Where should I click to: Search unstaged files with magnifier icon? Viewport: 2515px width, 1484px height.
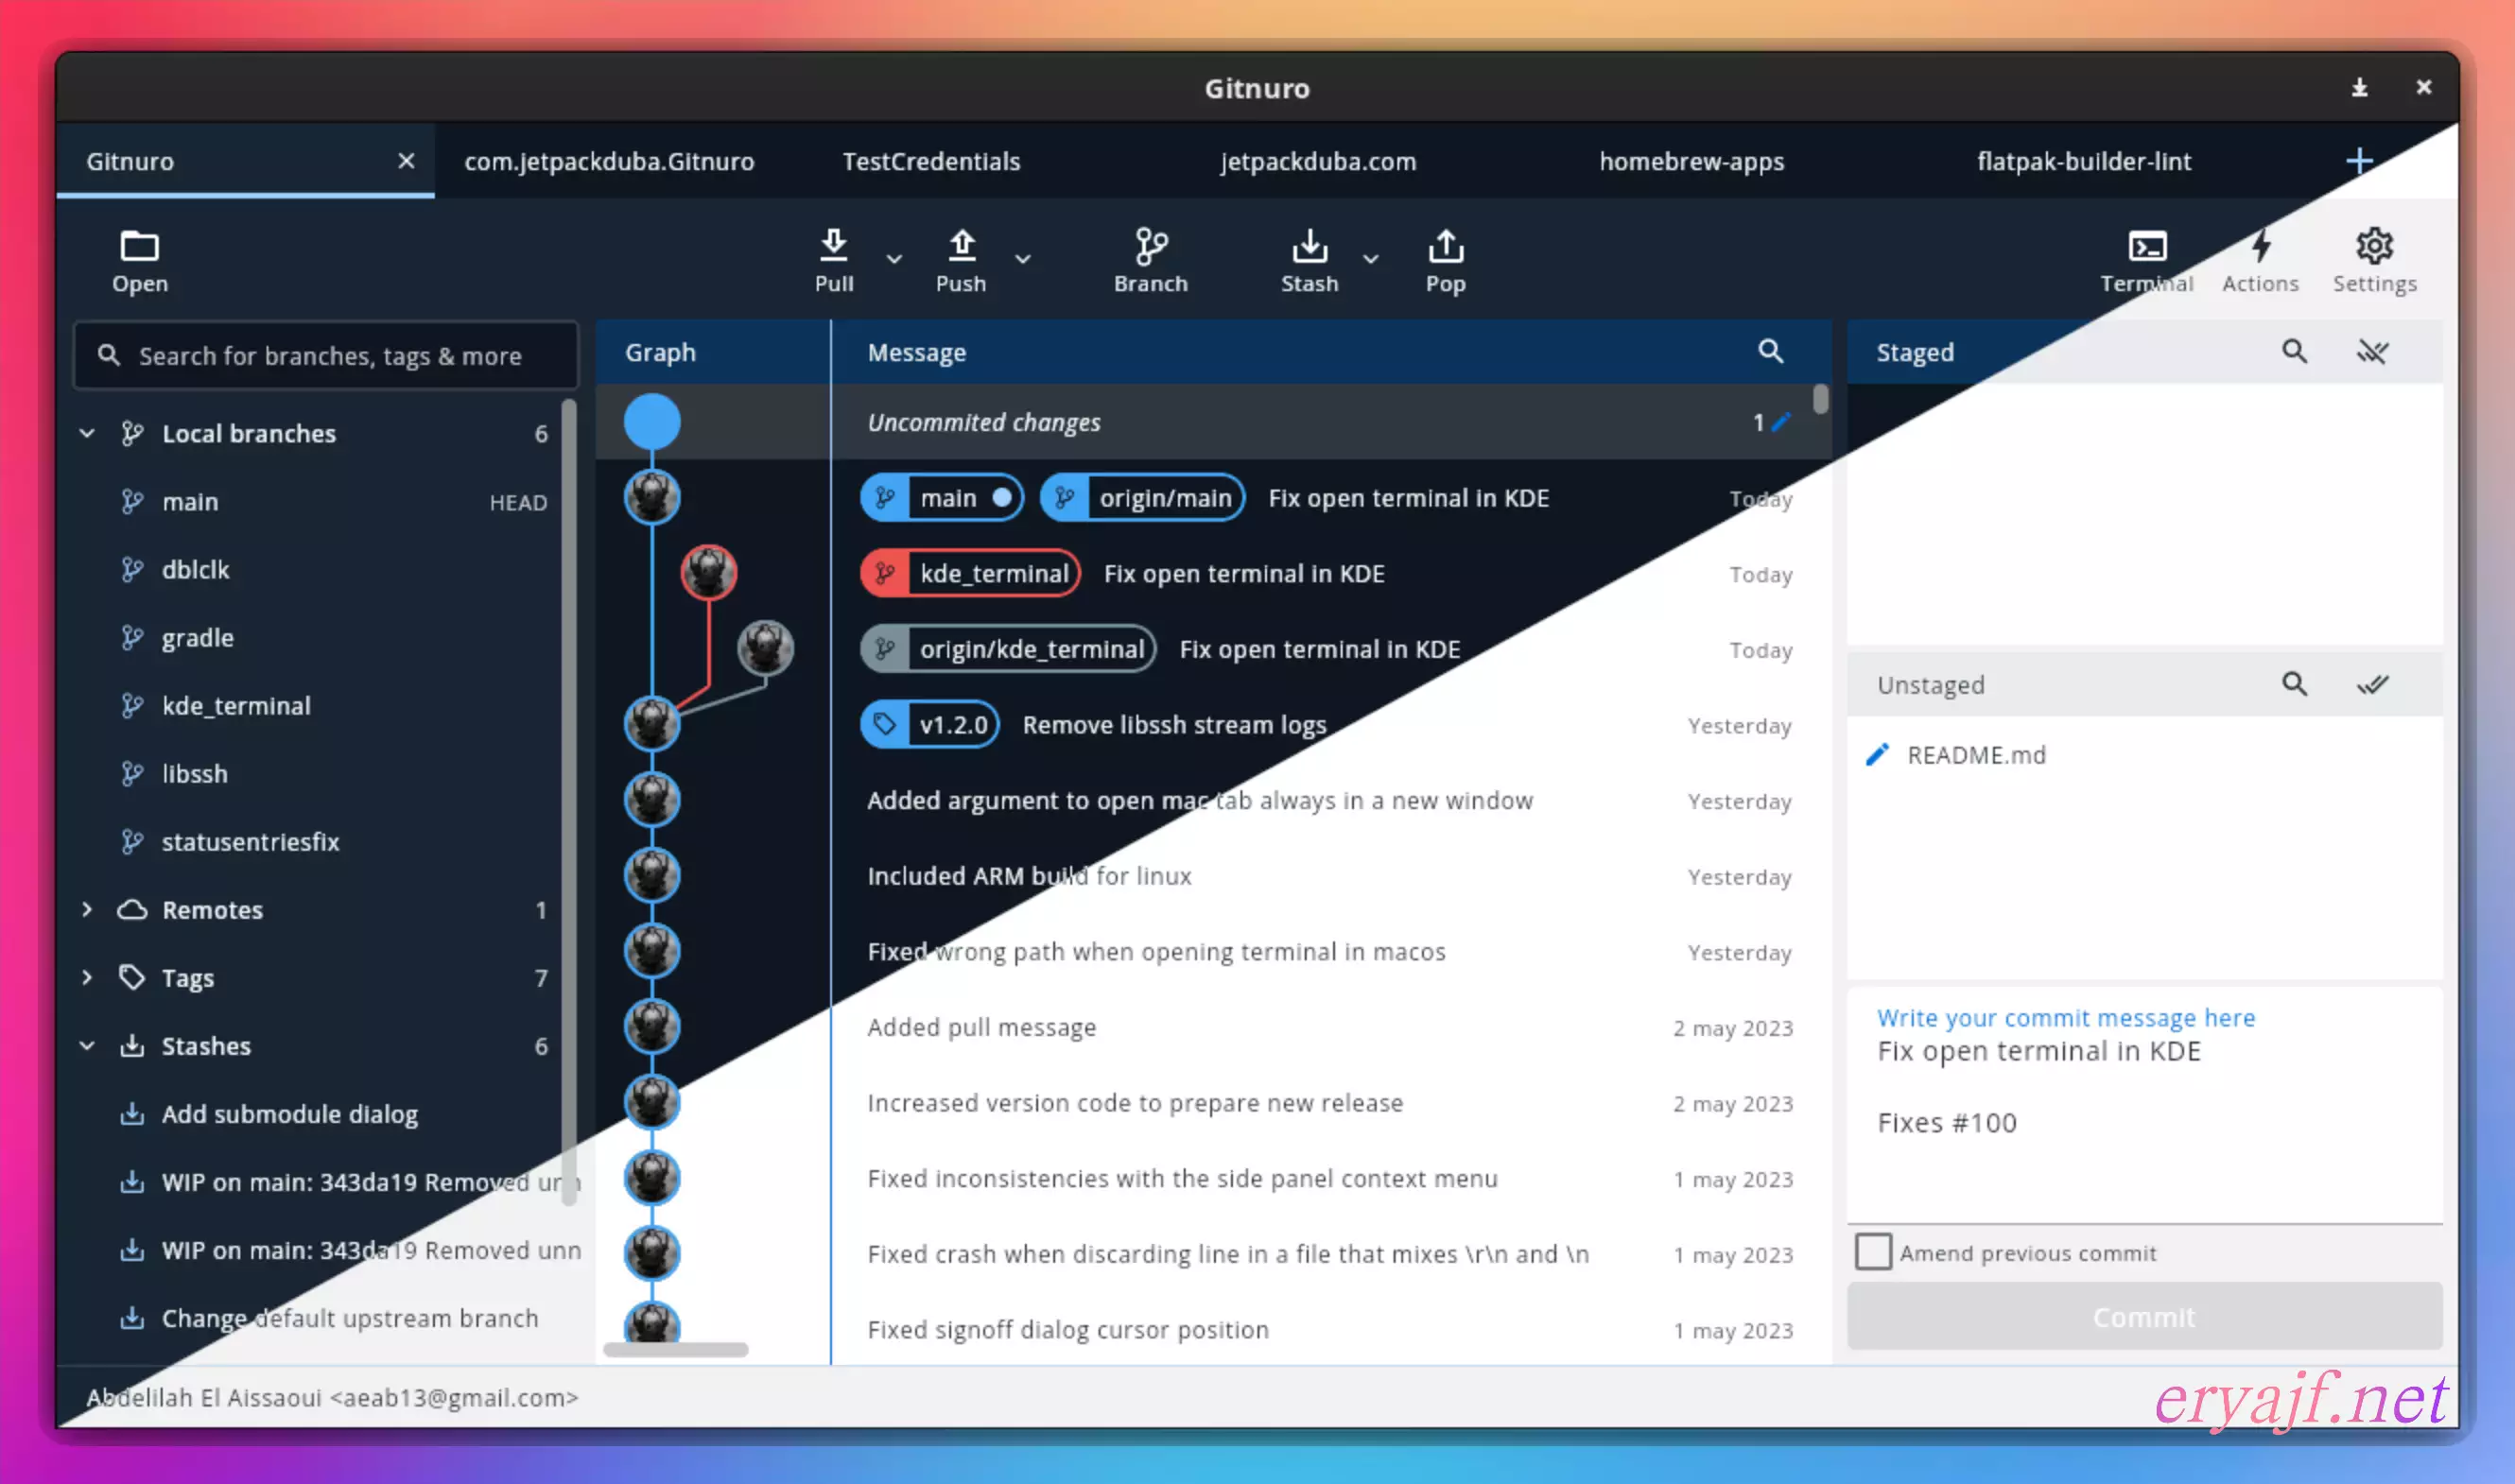coord(2295,684)
